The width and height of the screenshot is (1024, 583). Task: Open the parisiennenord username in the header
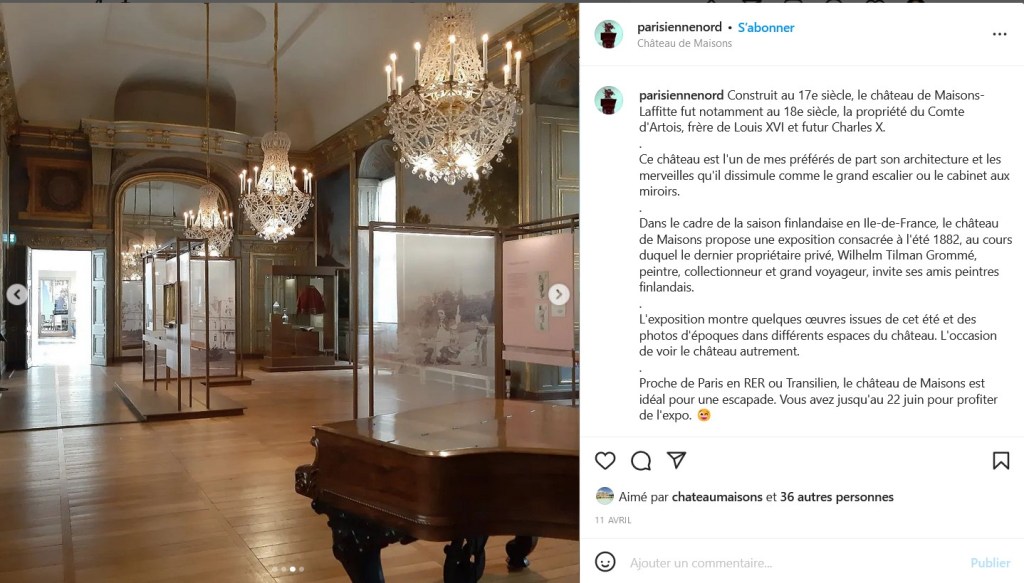(679, 27)
